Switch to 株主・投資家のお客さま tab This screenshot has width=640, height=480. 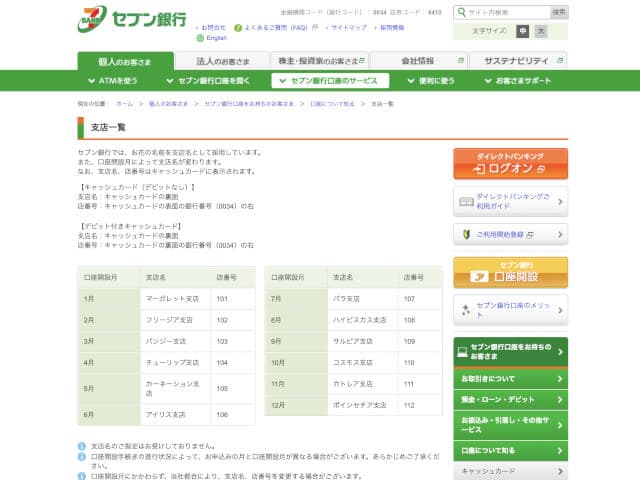[320, 61]
